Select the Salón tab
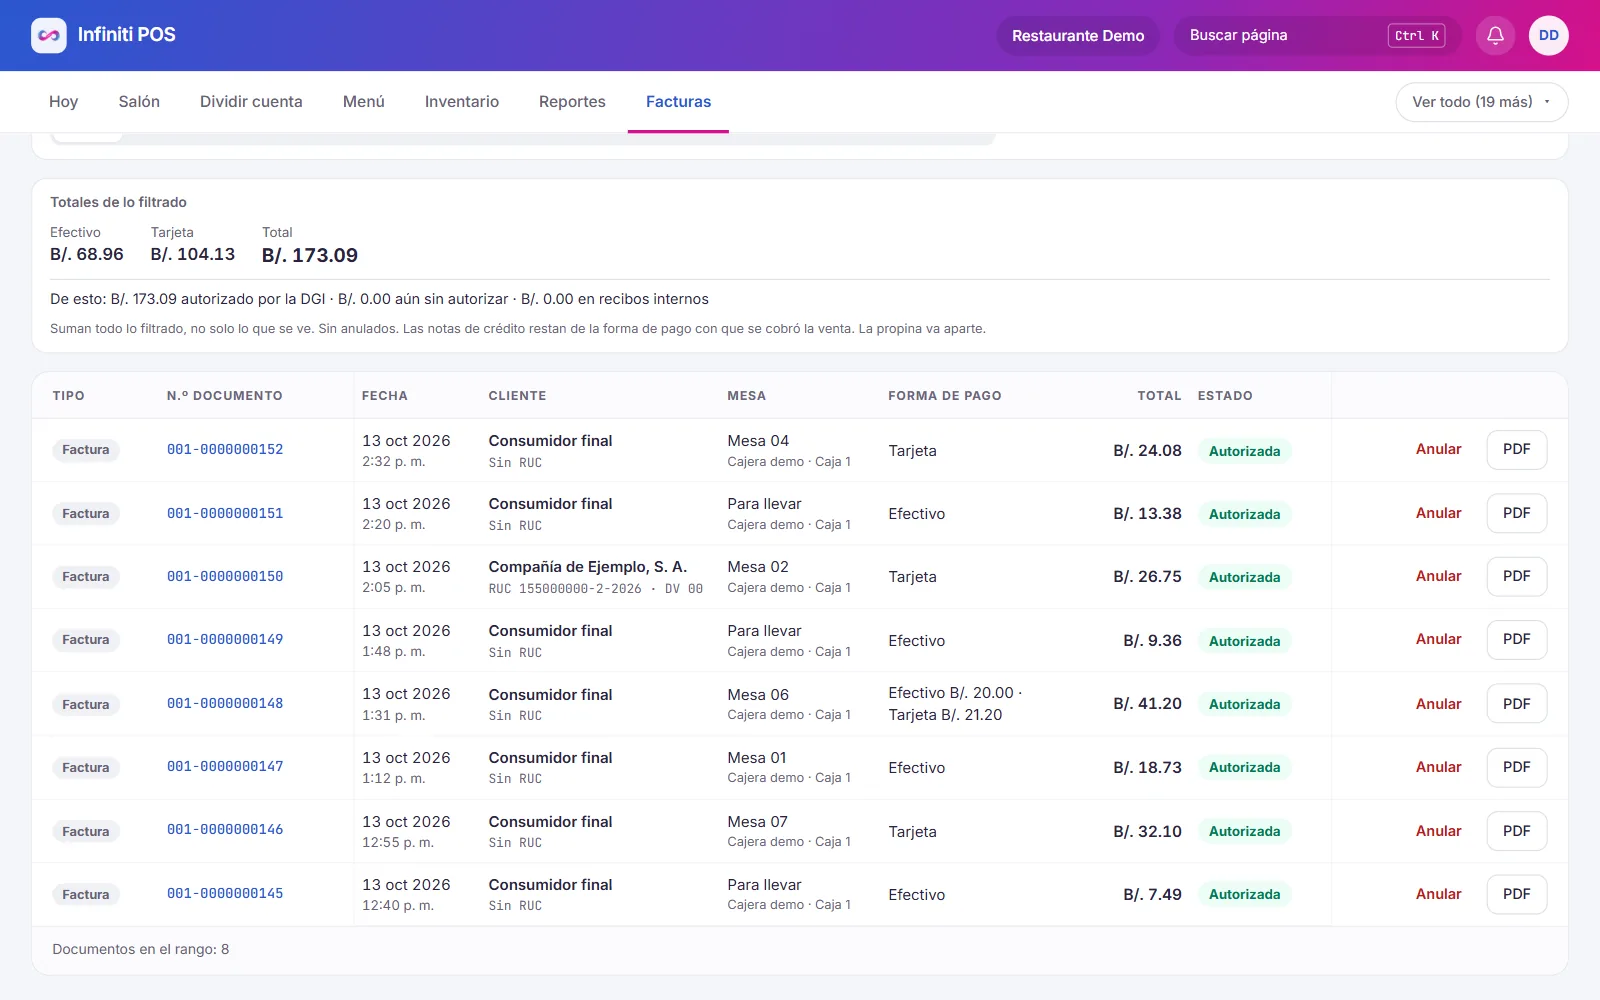Image resolution: width=1600 pixels, height=1000 pixels. [x=139, y=102]
